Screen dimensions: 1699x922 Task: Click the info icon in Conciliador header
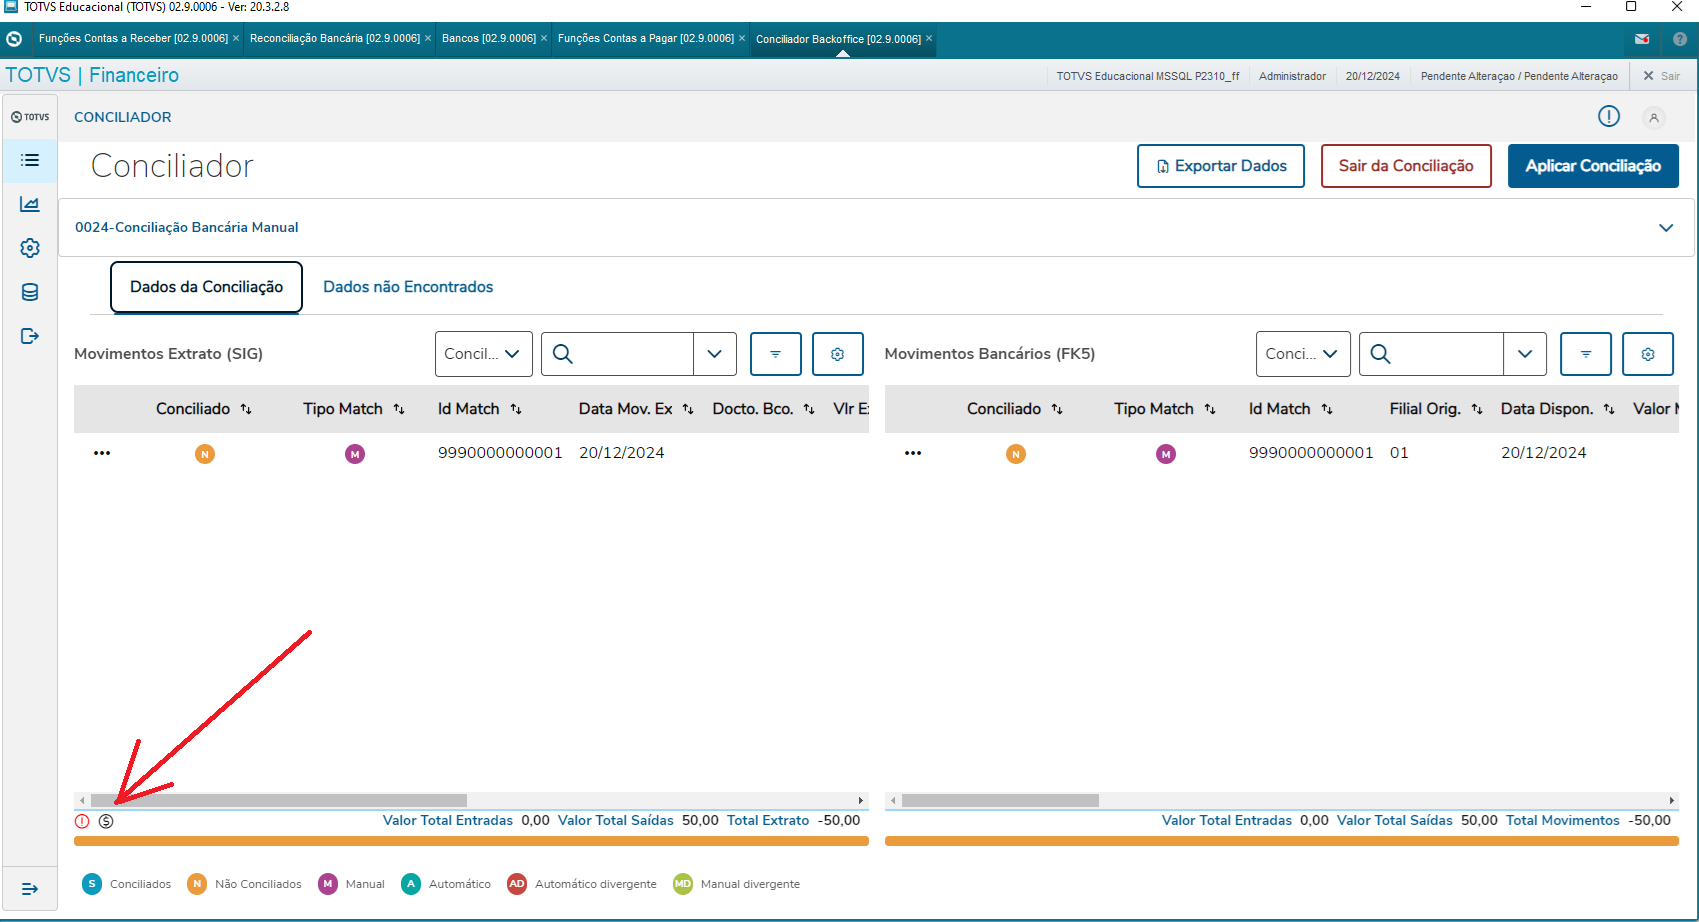1608,117
